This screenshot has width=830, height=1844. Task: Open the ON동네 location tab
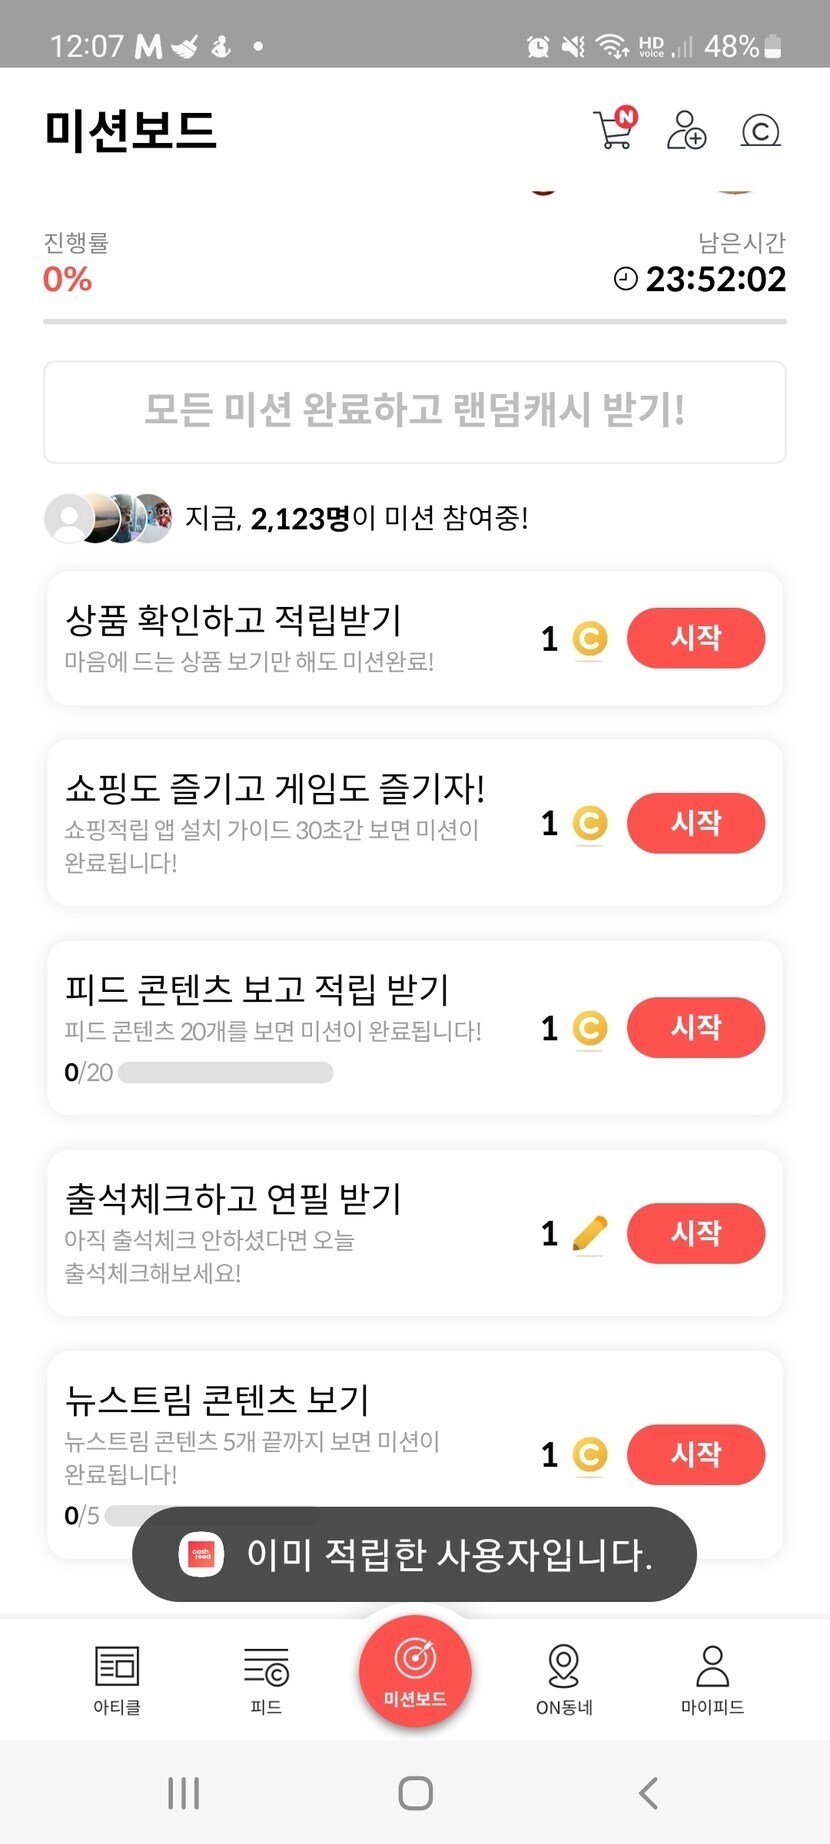[564, 1679]
